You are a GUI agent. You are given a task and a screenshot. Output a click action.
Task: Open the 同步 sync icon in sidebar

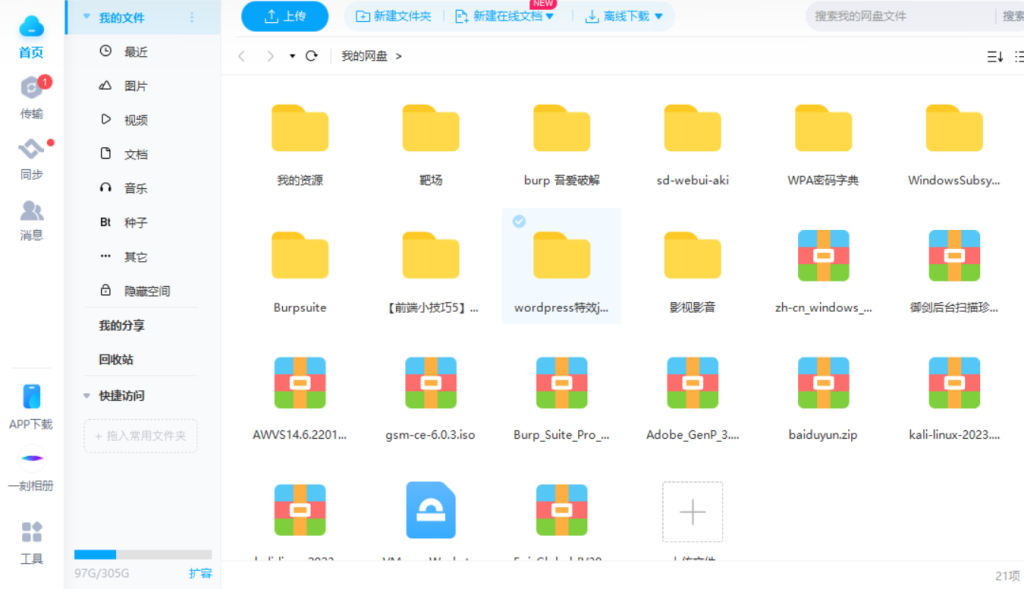[32, 150]
